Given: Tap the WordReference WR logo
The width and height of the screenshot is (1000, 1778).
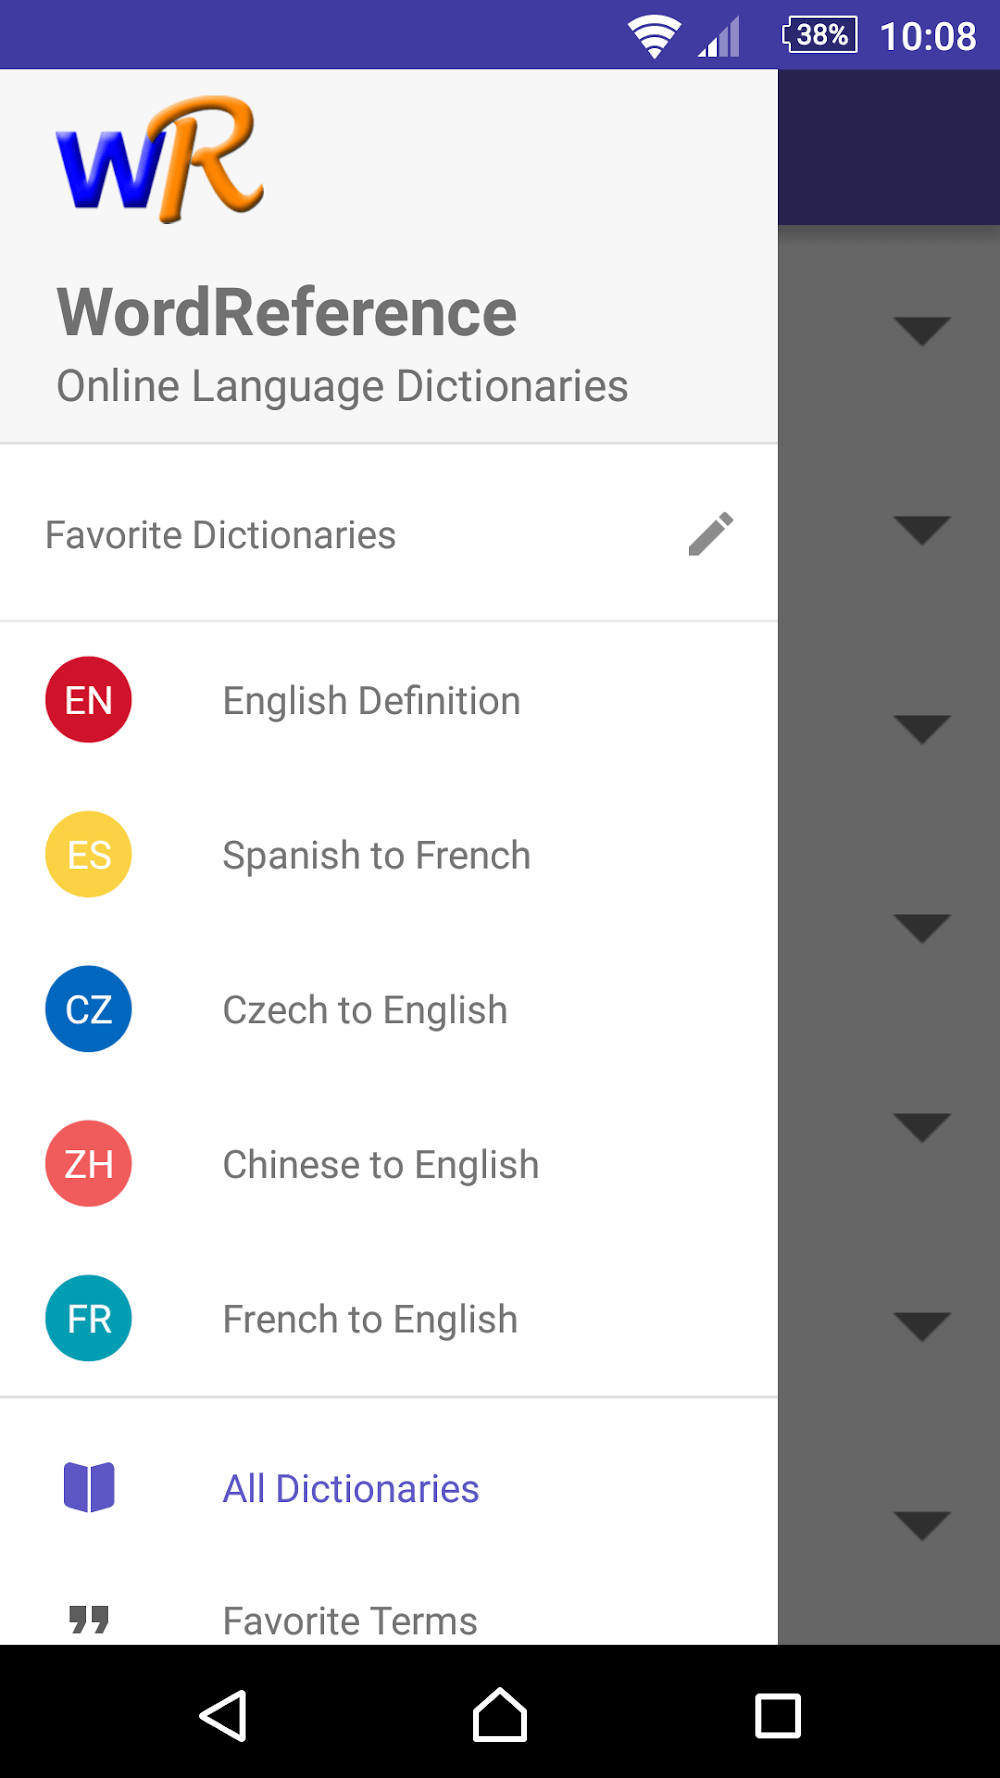Looking at the screenshot, I should (160, 160).
